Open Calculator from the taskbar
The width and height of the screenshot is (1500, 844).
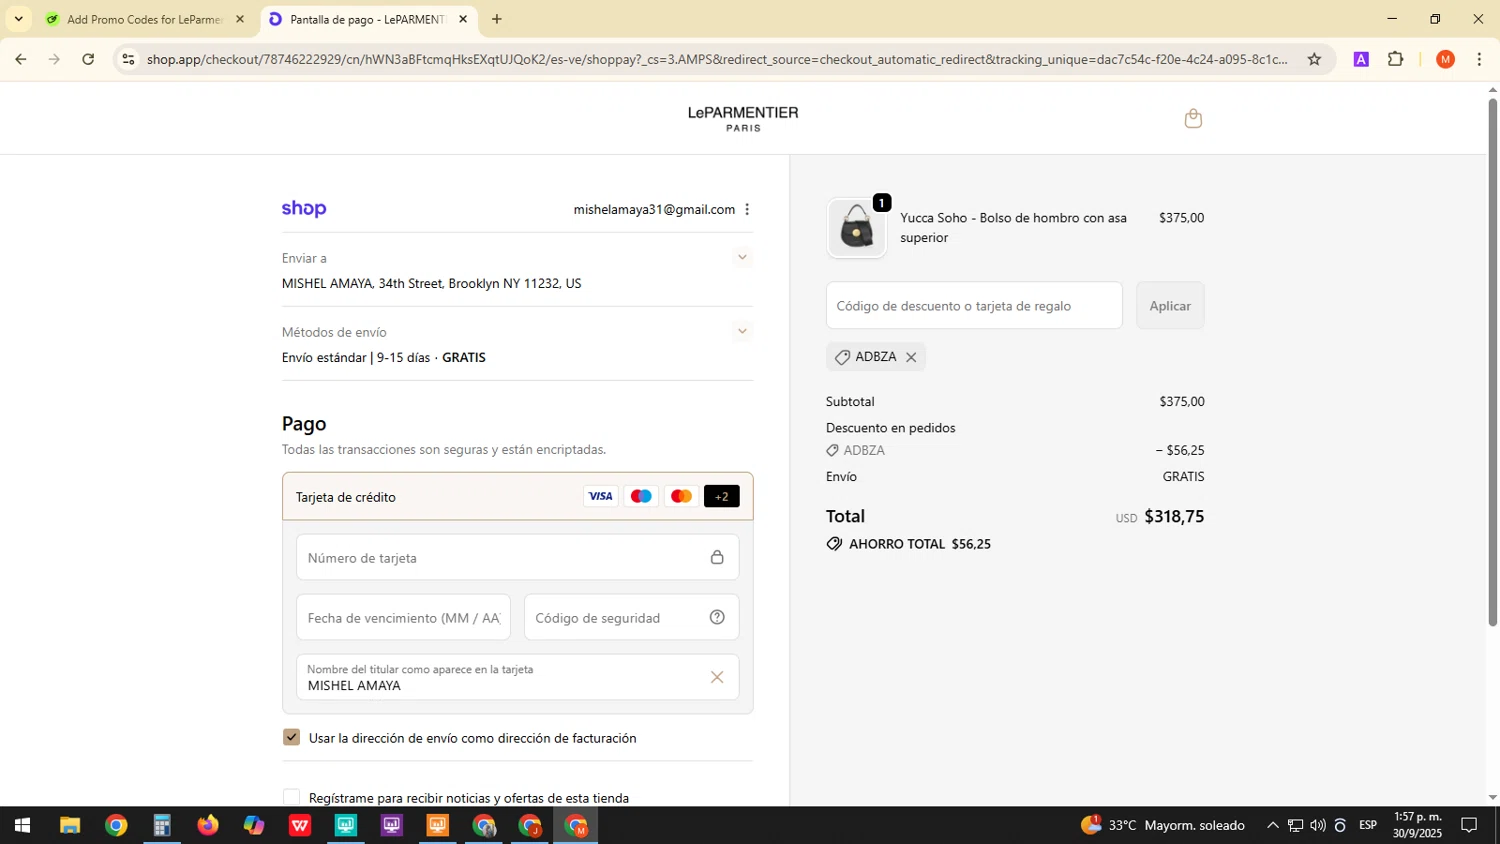162,826
